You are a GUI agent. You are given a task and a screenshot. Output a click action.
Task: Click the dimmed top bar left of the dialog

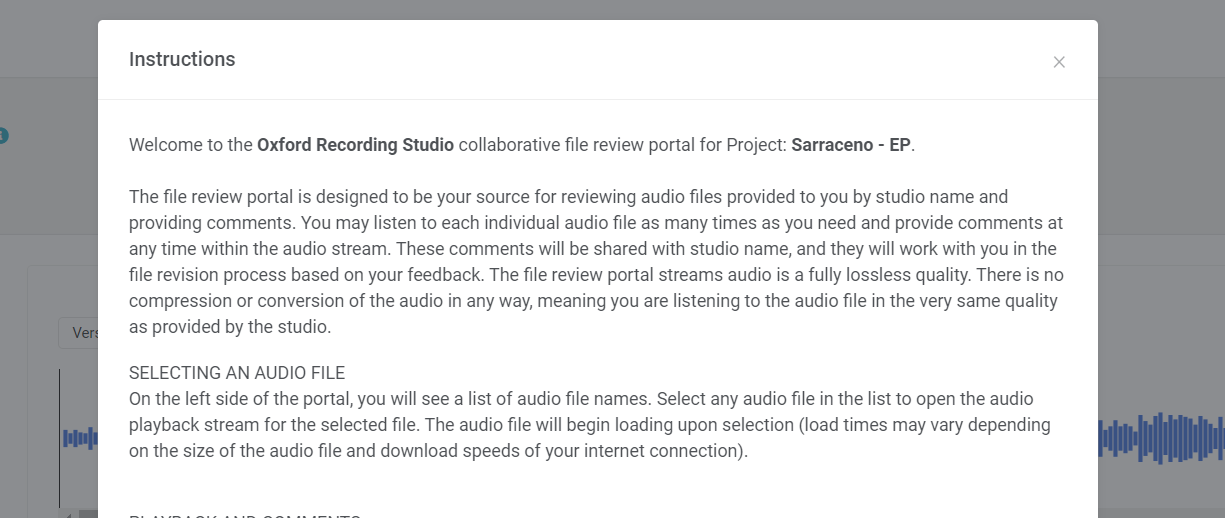coord(48,38)
